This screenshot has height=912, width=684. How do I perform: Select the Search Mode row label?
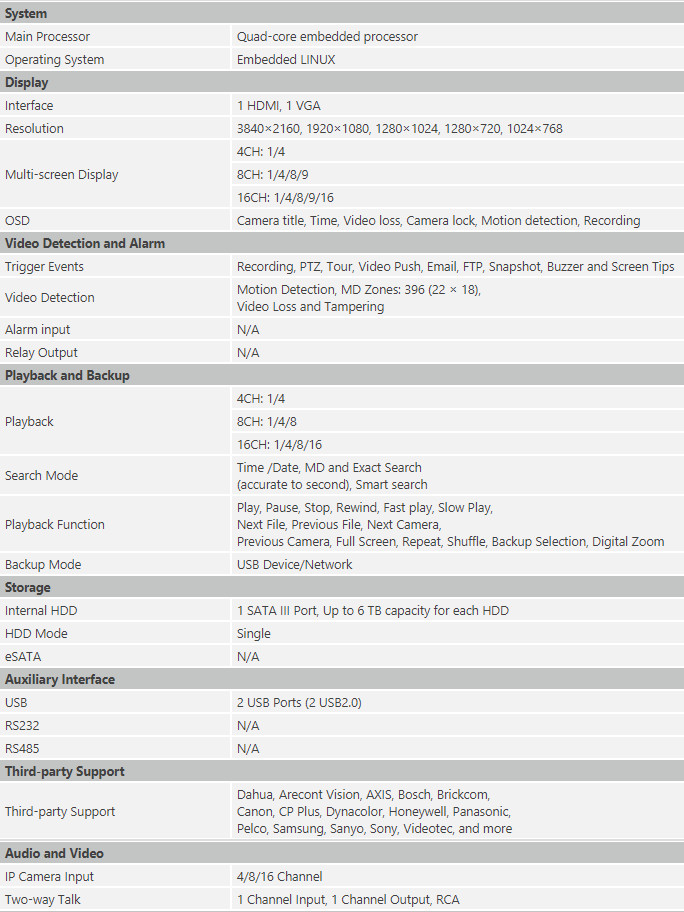pyautogui.click(x=41, y=476)
